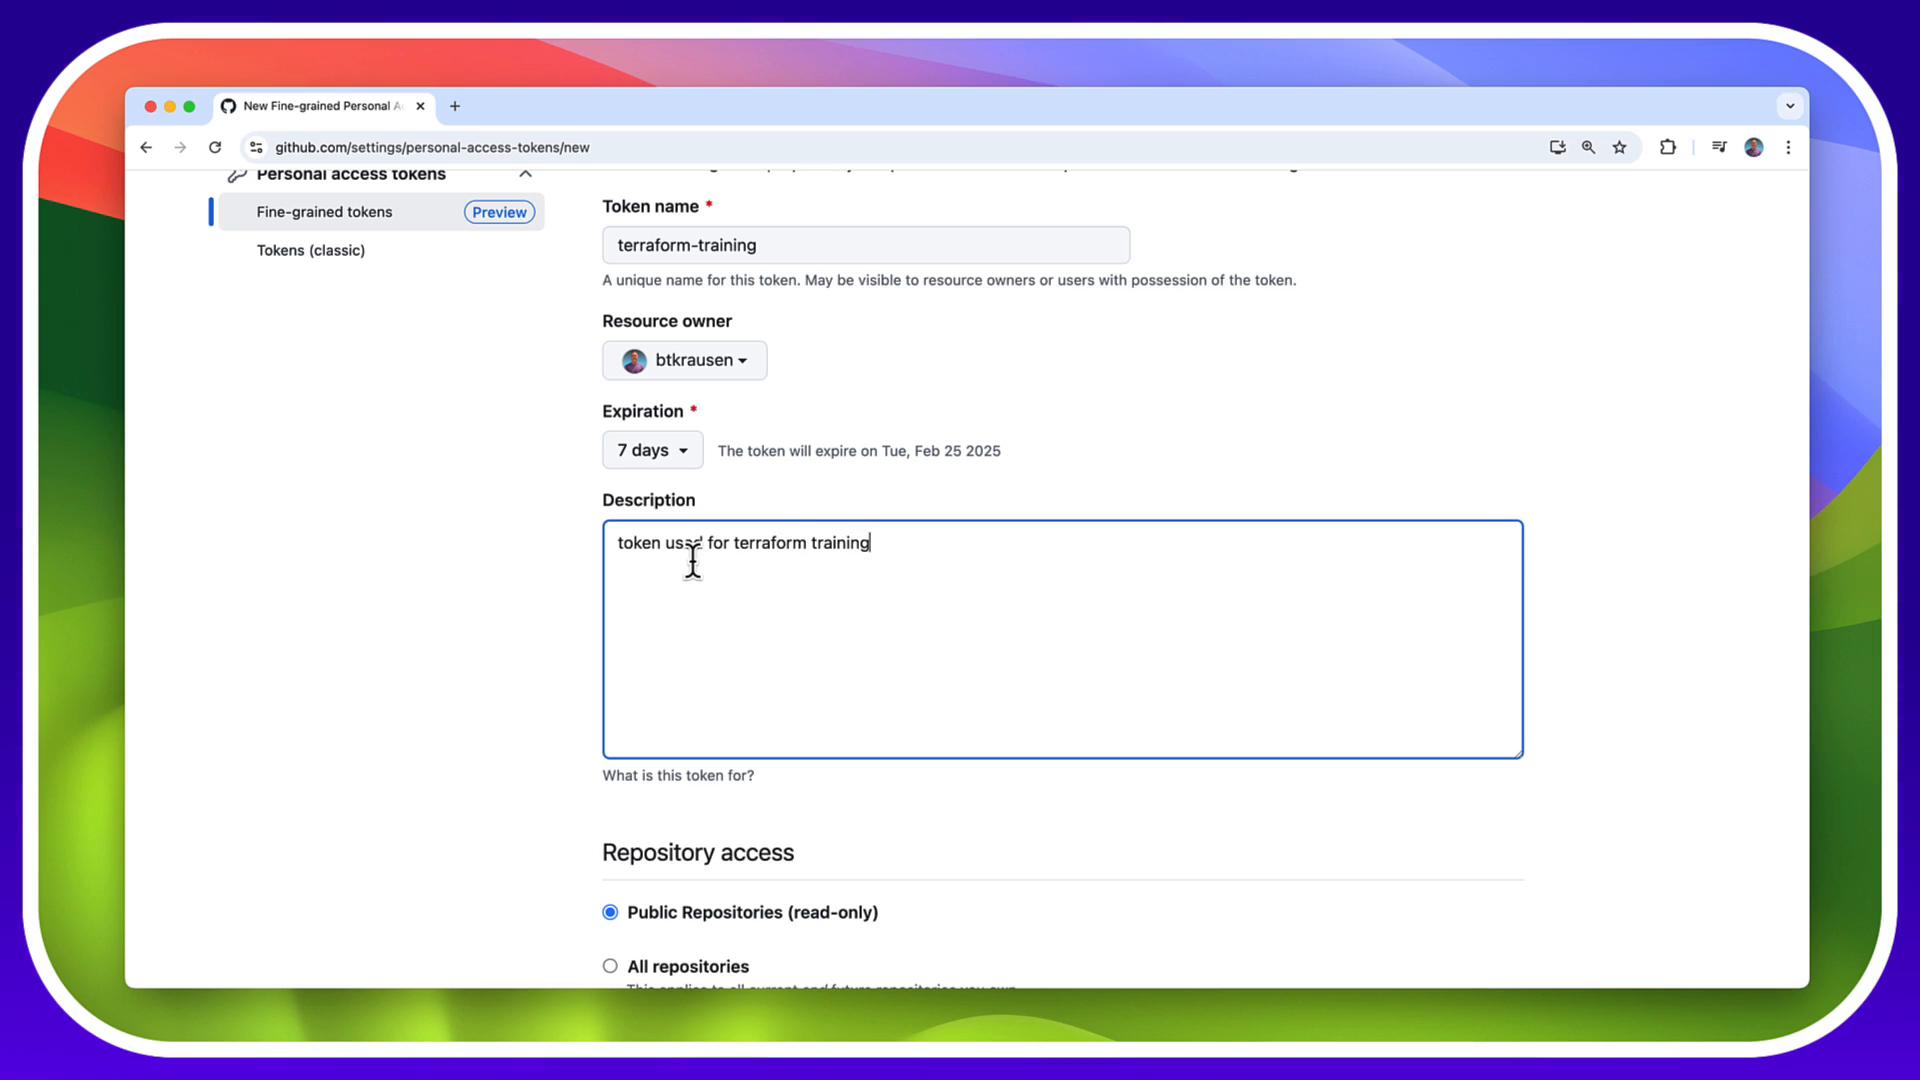
Task: Select the All repositories option
Action: click(610, 966)
